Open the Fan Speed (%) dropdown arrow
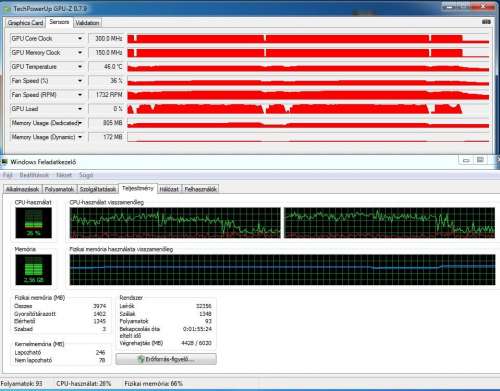The width and height of the screenshot is (500, 391). (x=80, y=81)
